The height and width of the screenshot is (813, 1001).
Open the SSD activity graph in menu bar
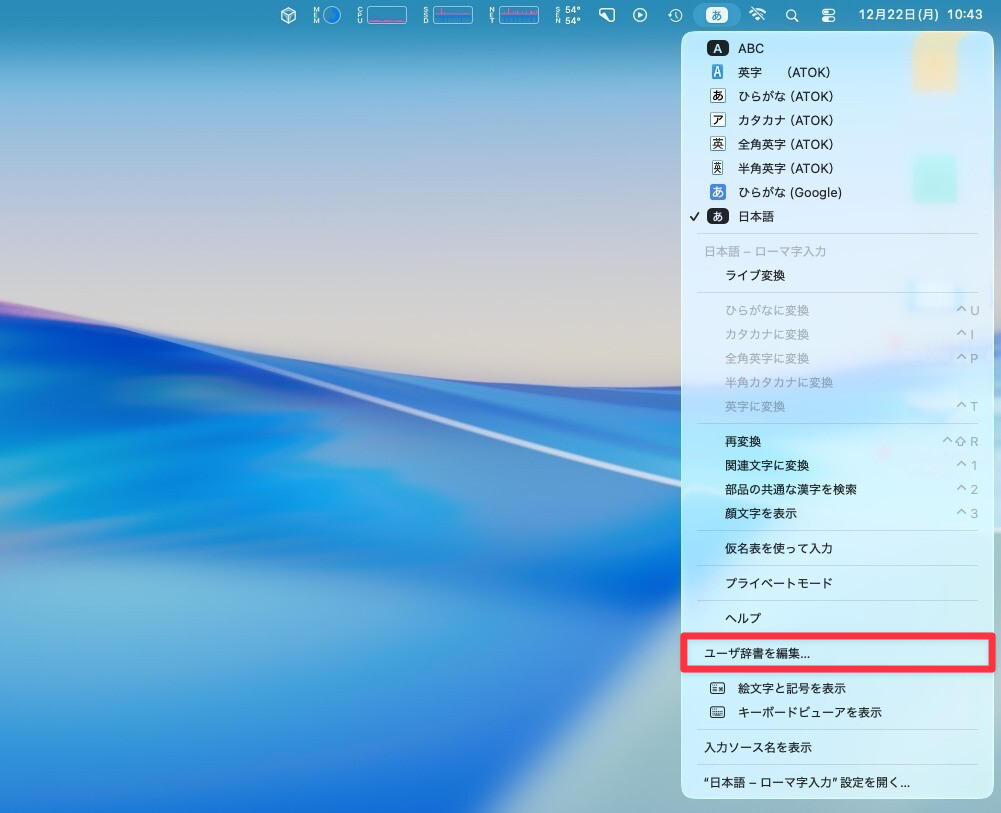point(448,15)
